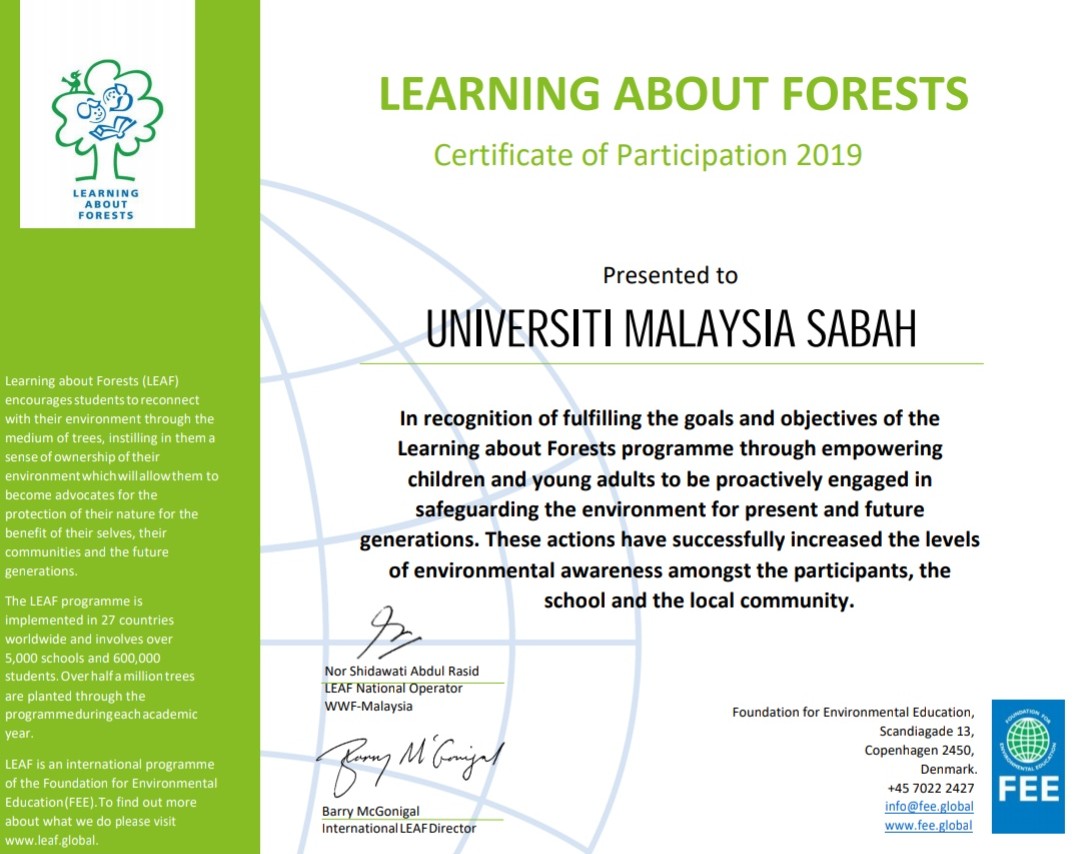Click the Presented to text

click(670, 275)
